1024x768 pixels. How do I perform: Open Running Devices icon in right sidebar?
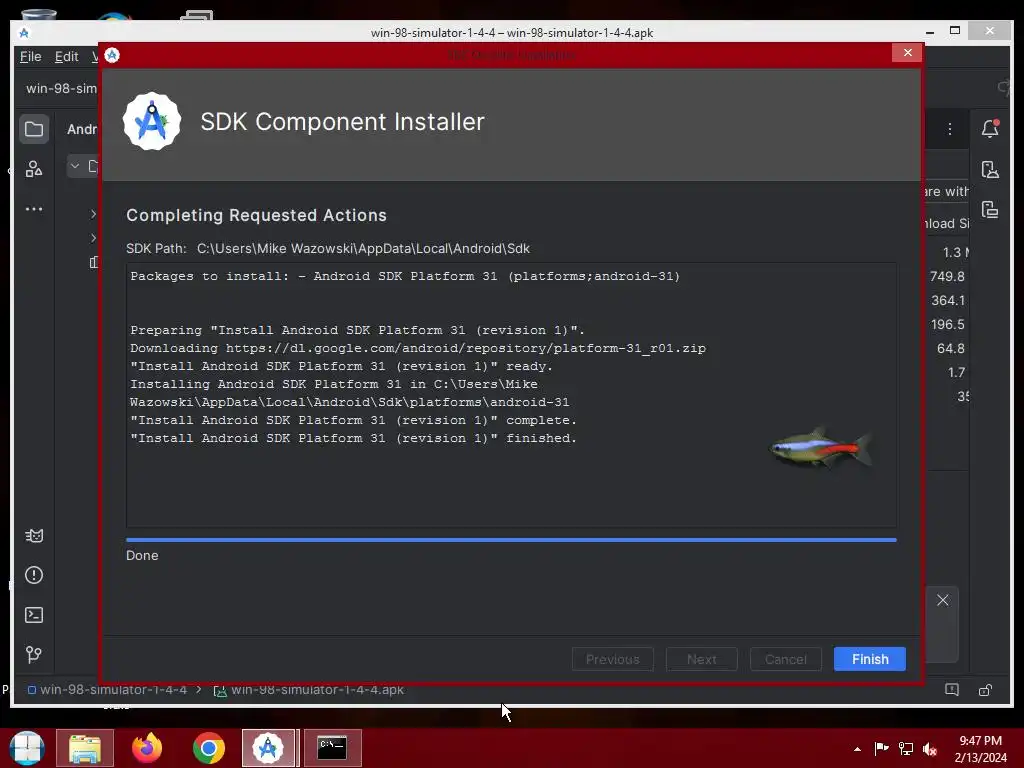pyautogui.click(x=990, y=210)
